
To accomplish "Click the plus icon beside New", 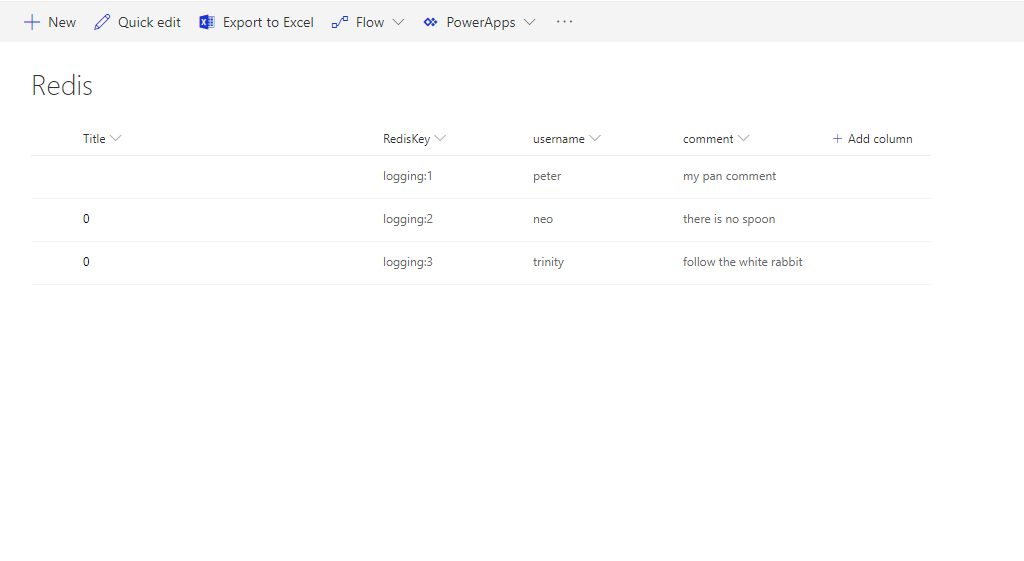I will [x=32, y=22].
